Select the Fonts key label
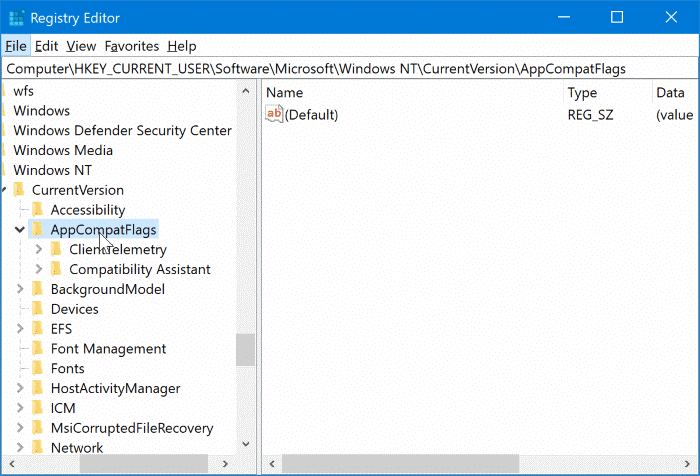The image size is (700, 476). [x=67, y=368]
